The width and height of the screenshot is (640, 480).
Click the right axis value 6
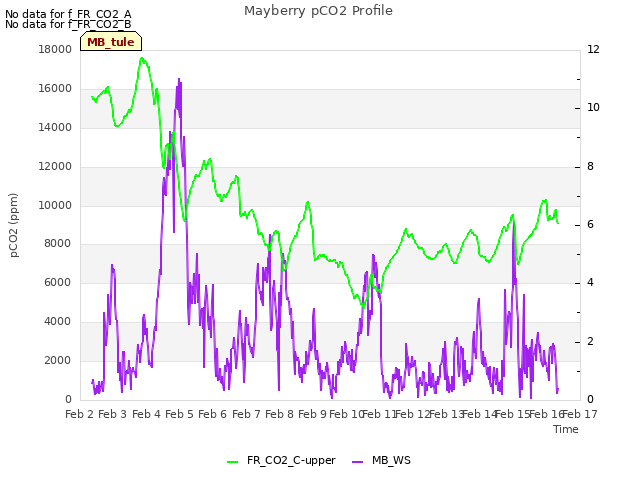[591, 224]
